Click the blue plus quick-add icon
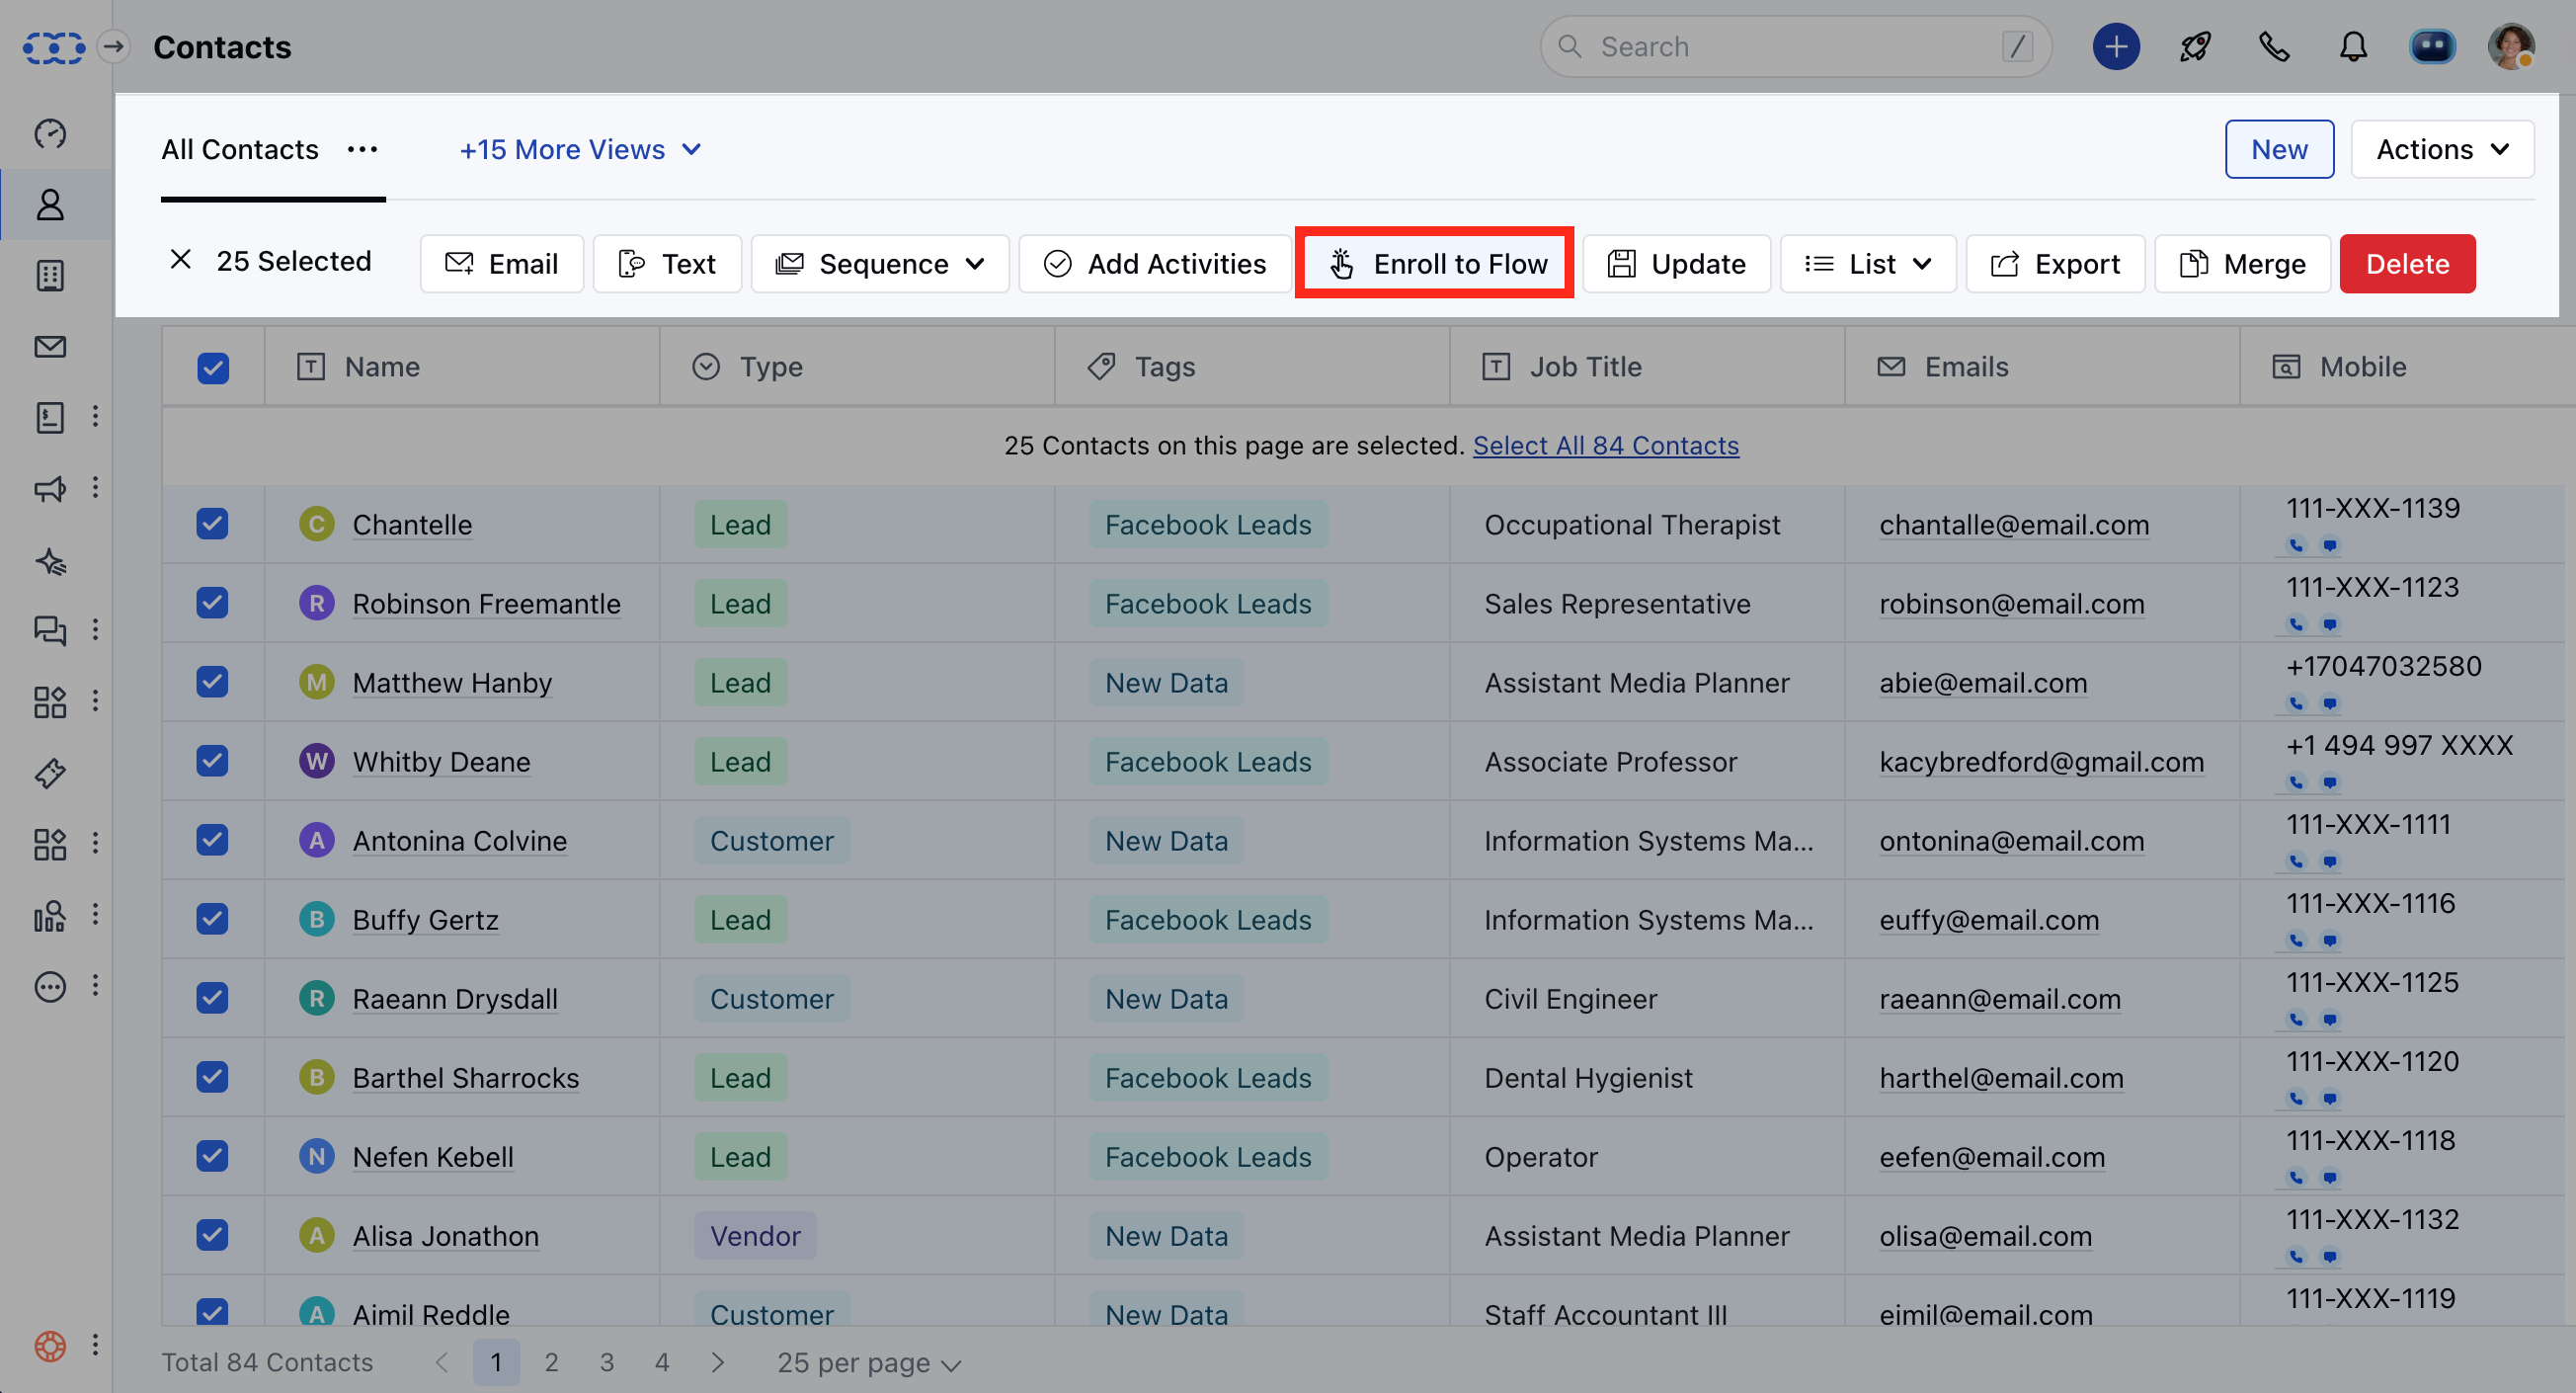The height and width of the screenshot is (1393, 2576). pos(2116,47)
